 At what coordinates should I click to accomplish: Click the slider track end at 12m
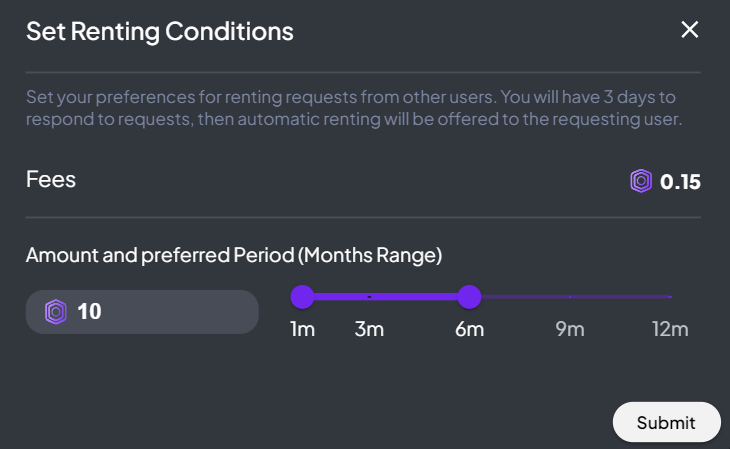[669, 297]
